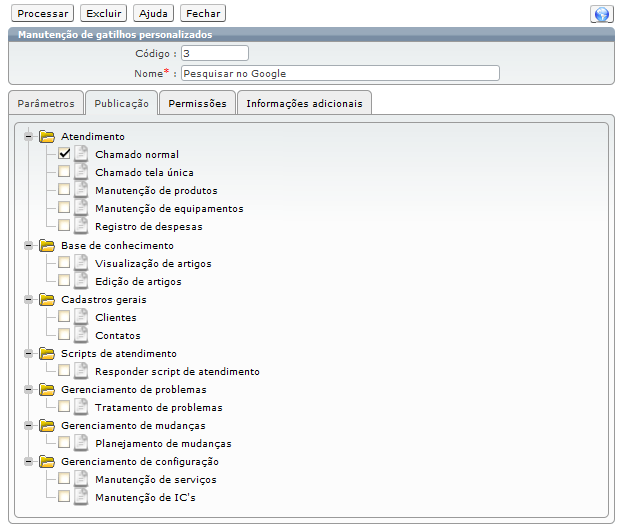Collapse the Gerenciamento de problemas node
Viewport: 620px width, 528px height.
29,390
